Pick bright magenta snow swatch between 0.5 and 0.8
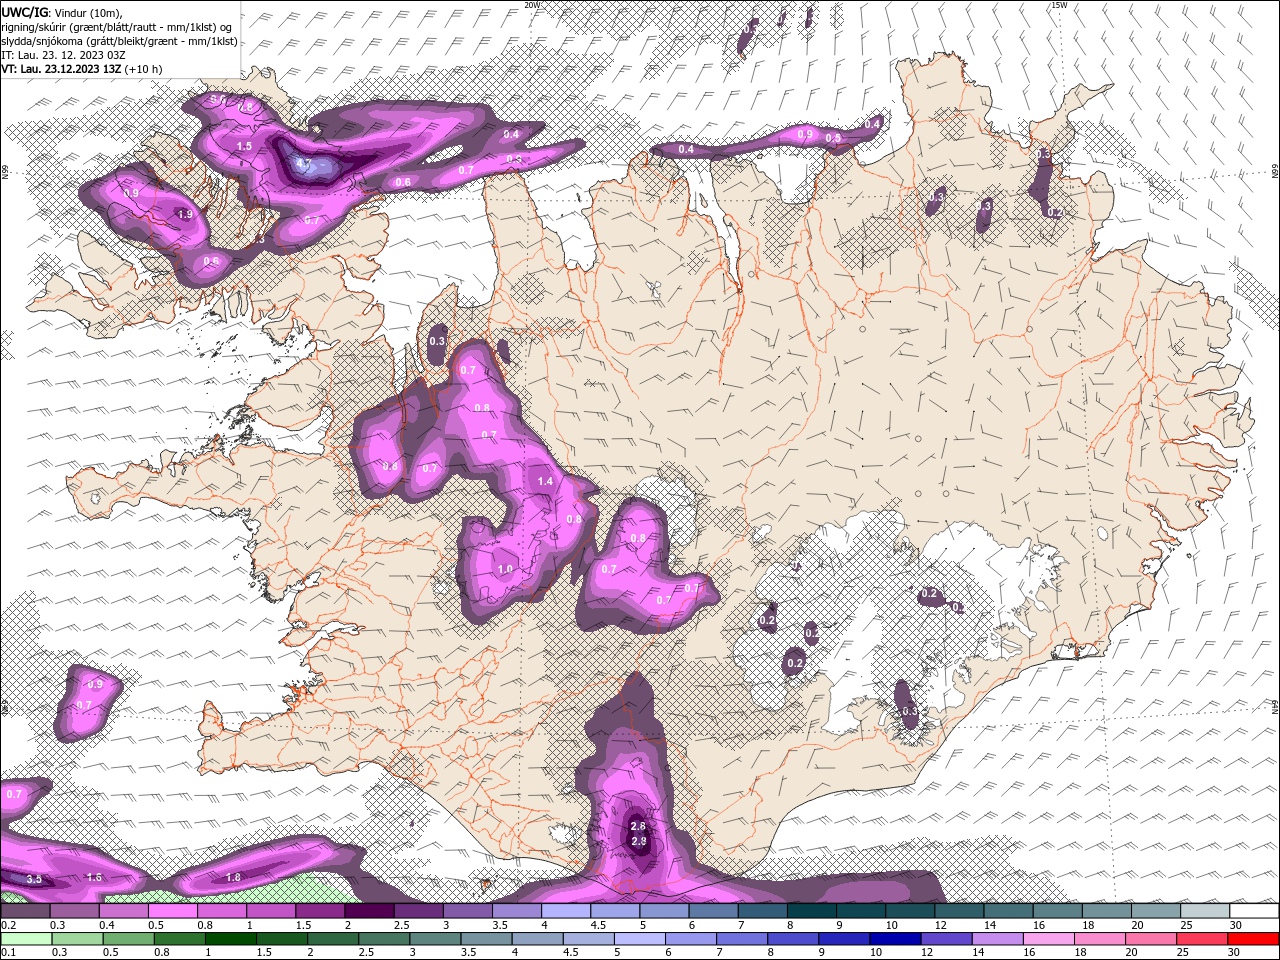1280x960 pixels. 172,911
